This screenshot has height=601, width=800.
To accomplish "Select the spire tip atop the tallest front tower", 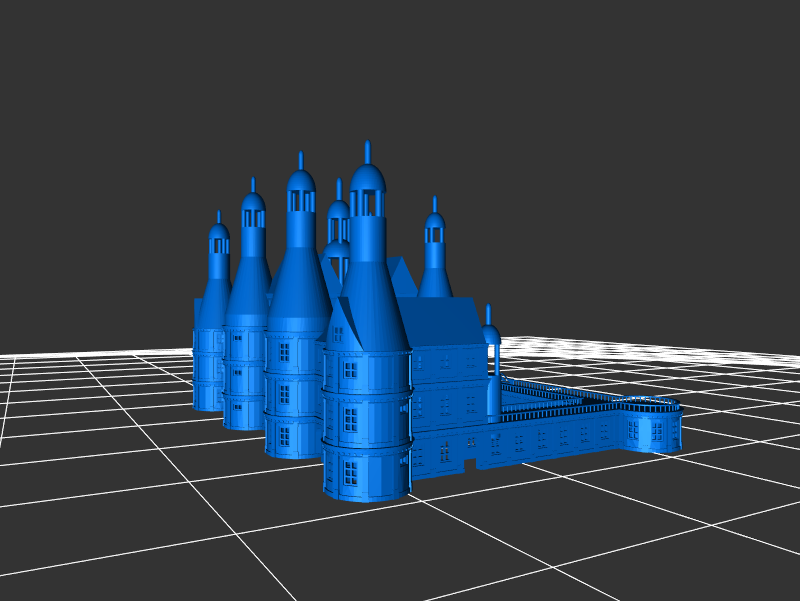I will point(368,150).
